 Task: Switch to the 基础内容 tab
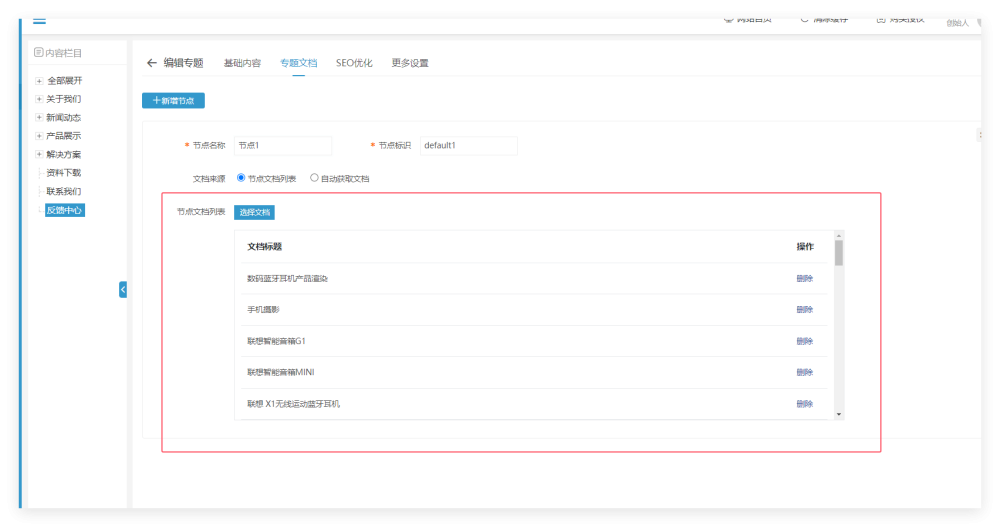(x=242, y=63)
